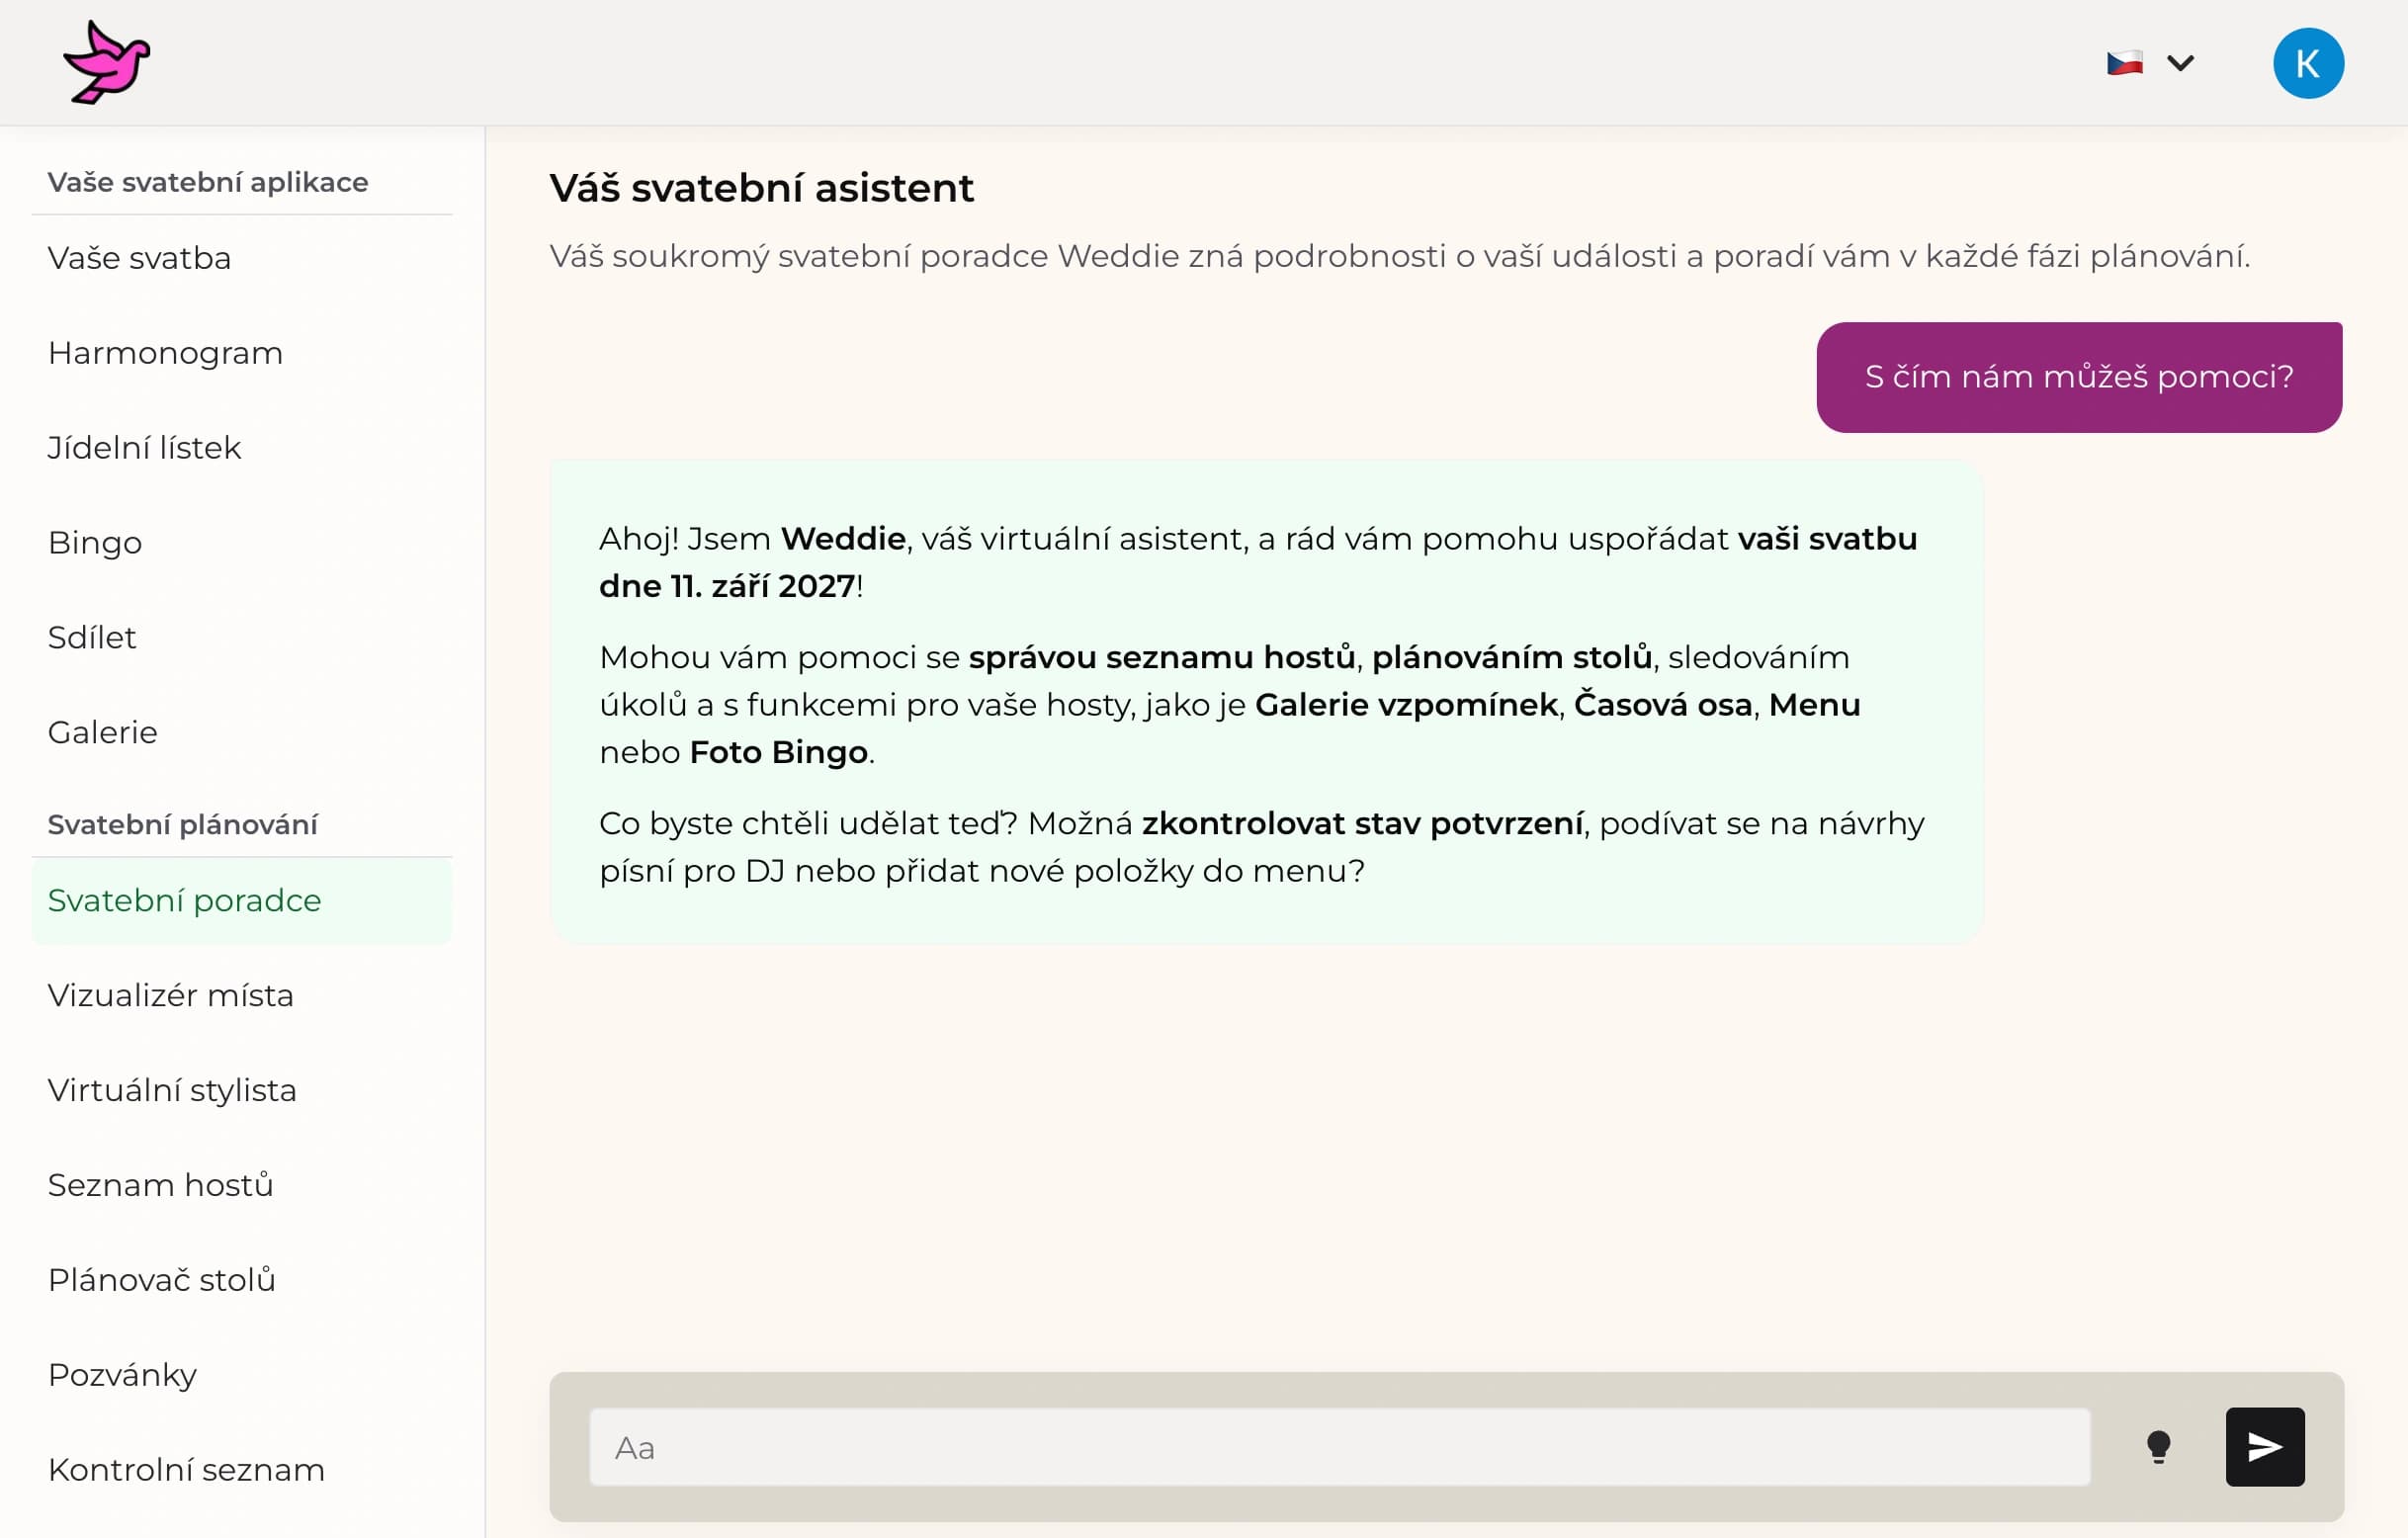Image resolution: width=2408 pixels, height=1538 pixels.
Task: Open Vaše svatba page
Action: 139,257
